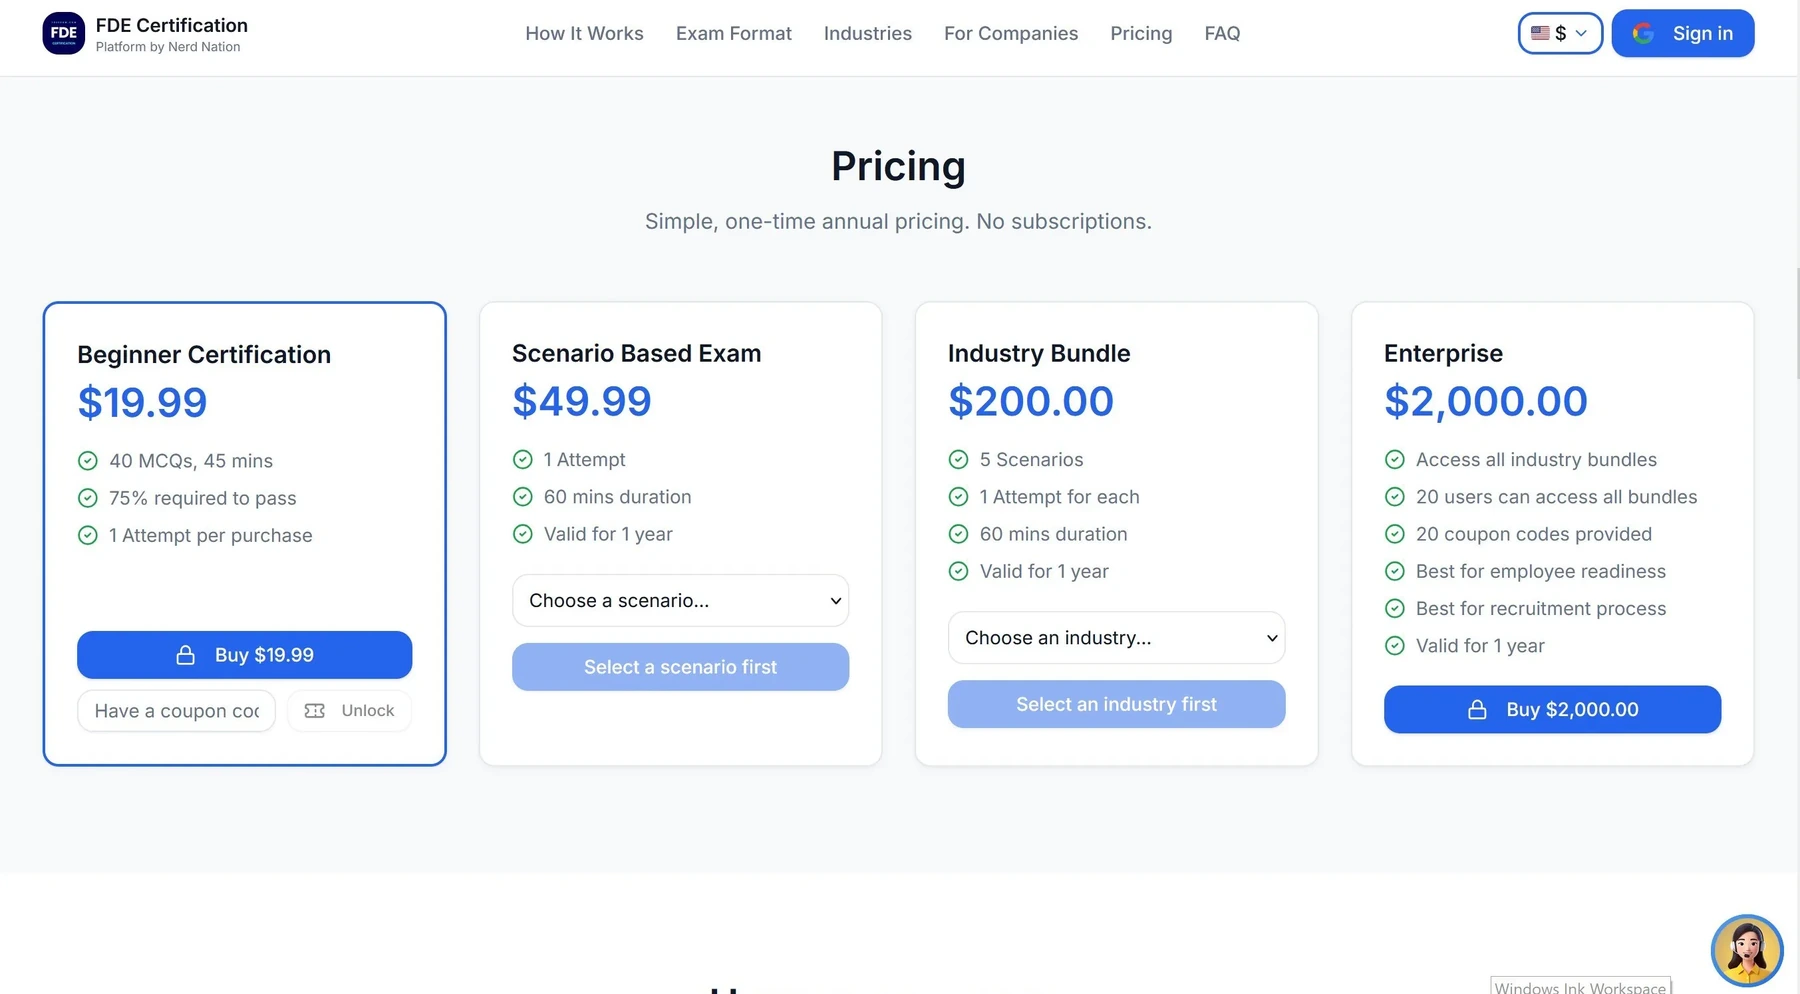Navigate to the FAQ section
Screen dimensions: 1800x994
point(1222,33)
